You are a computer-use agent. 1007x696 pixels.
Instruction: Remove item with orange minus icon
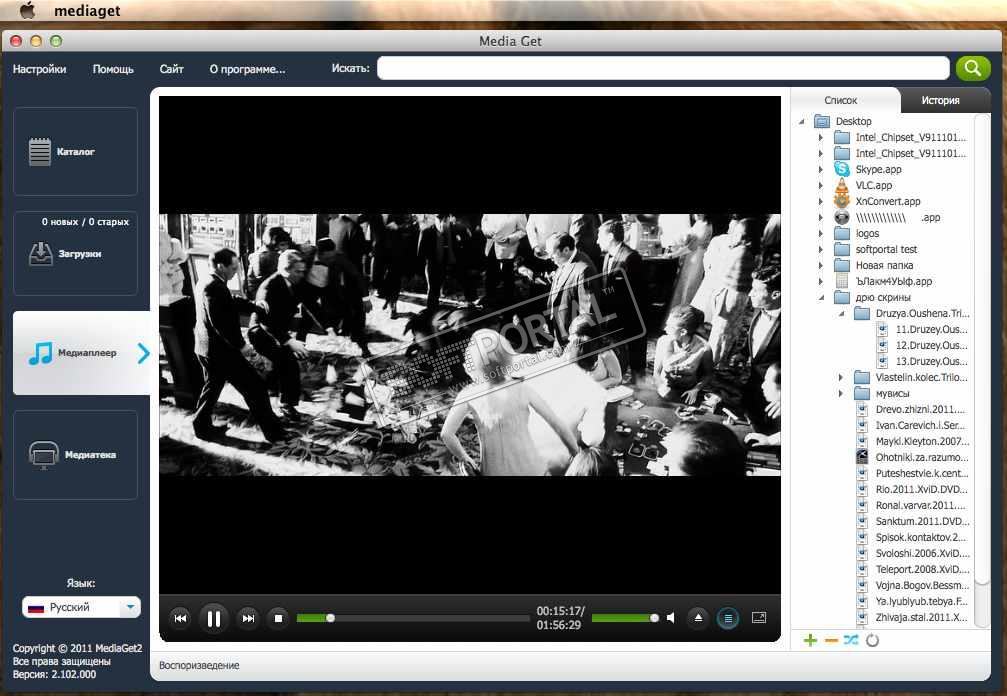coord(831,640)
